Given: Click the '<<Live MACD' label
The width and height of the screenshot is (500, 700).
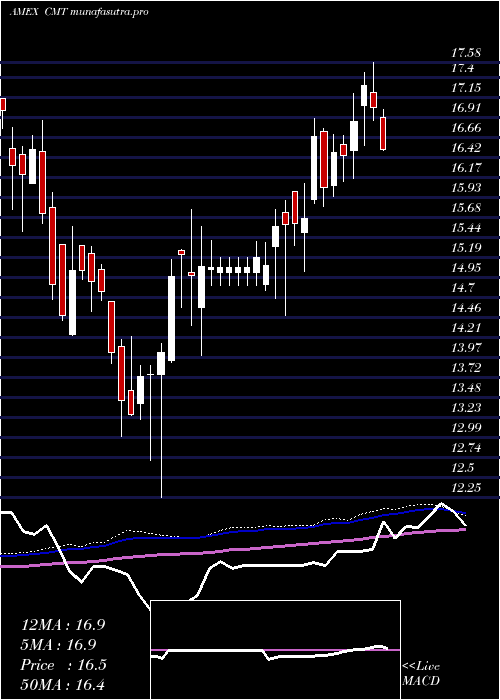Looking at the screenshot, I should coord(421,674).
